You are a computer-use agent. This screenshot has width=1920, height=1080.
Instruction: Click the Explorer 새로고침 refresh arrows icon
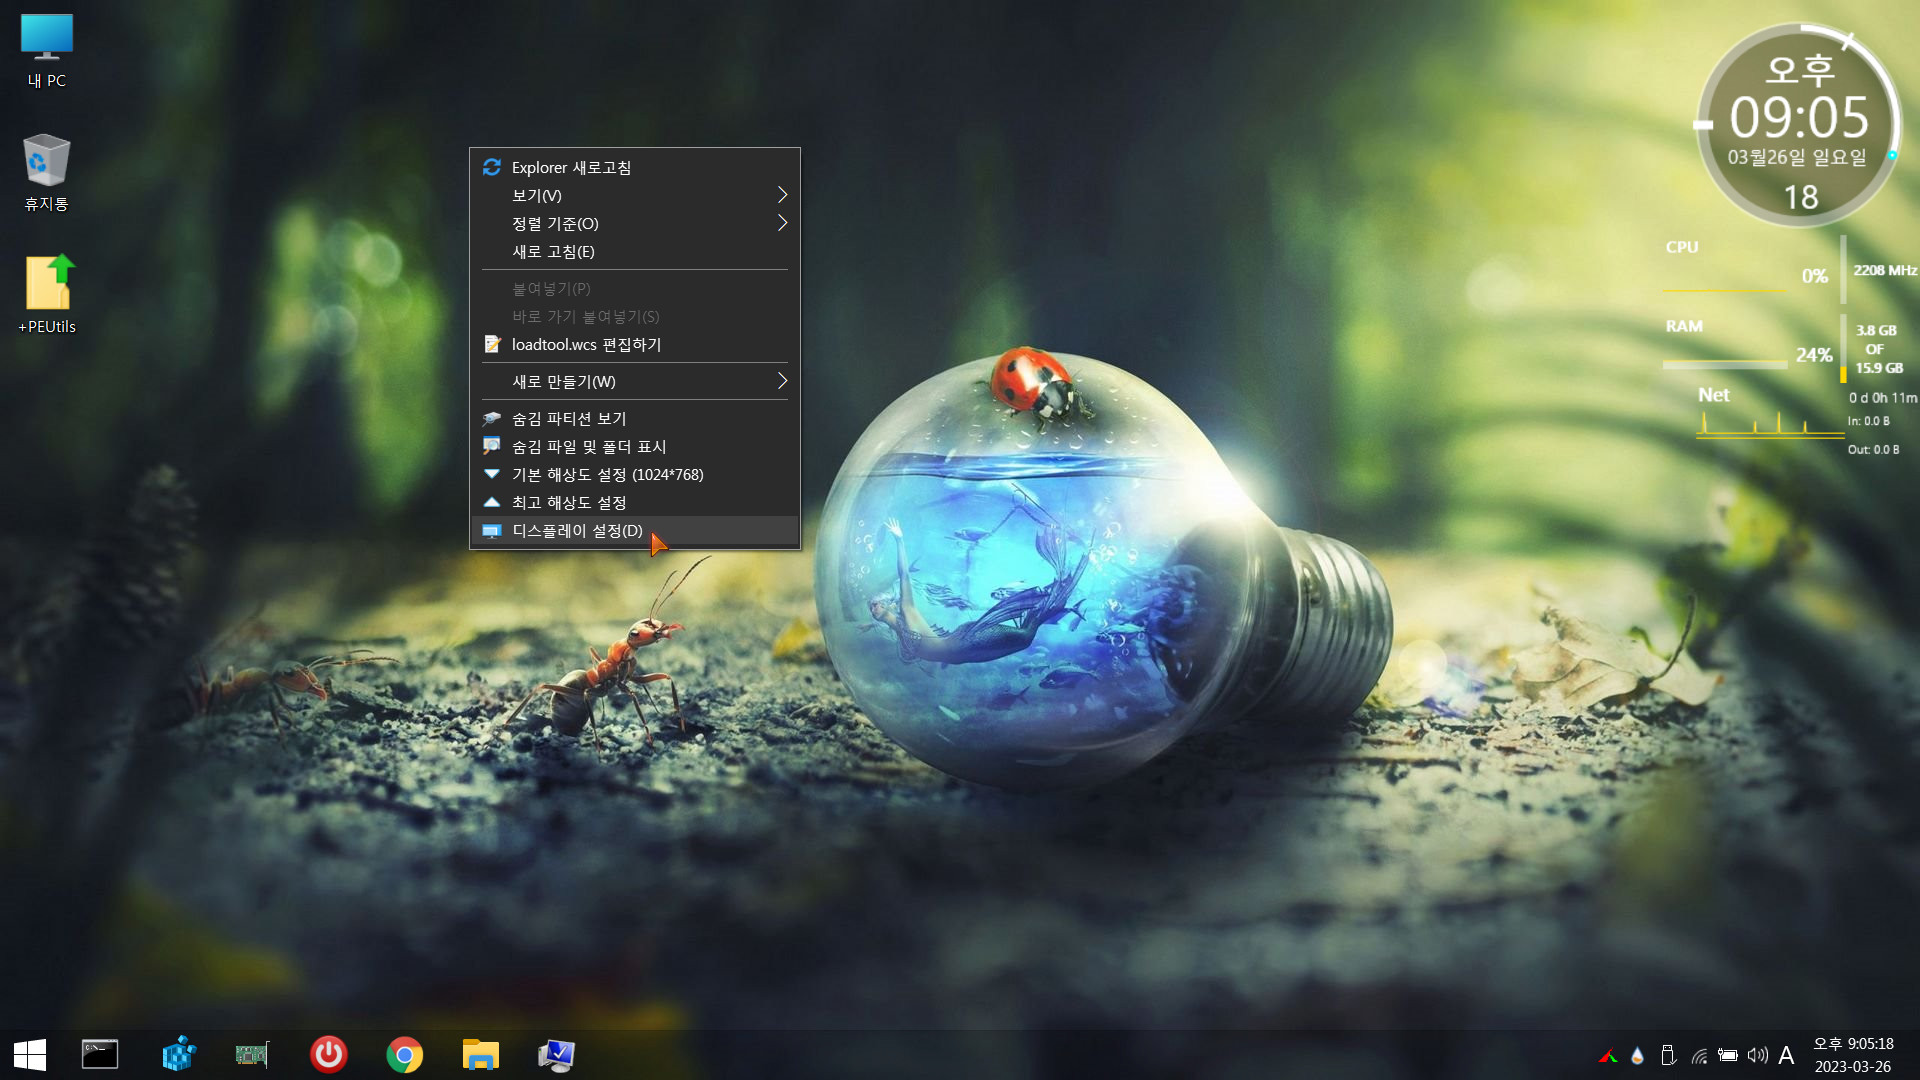[491, 167]
